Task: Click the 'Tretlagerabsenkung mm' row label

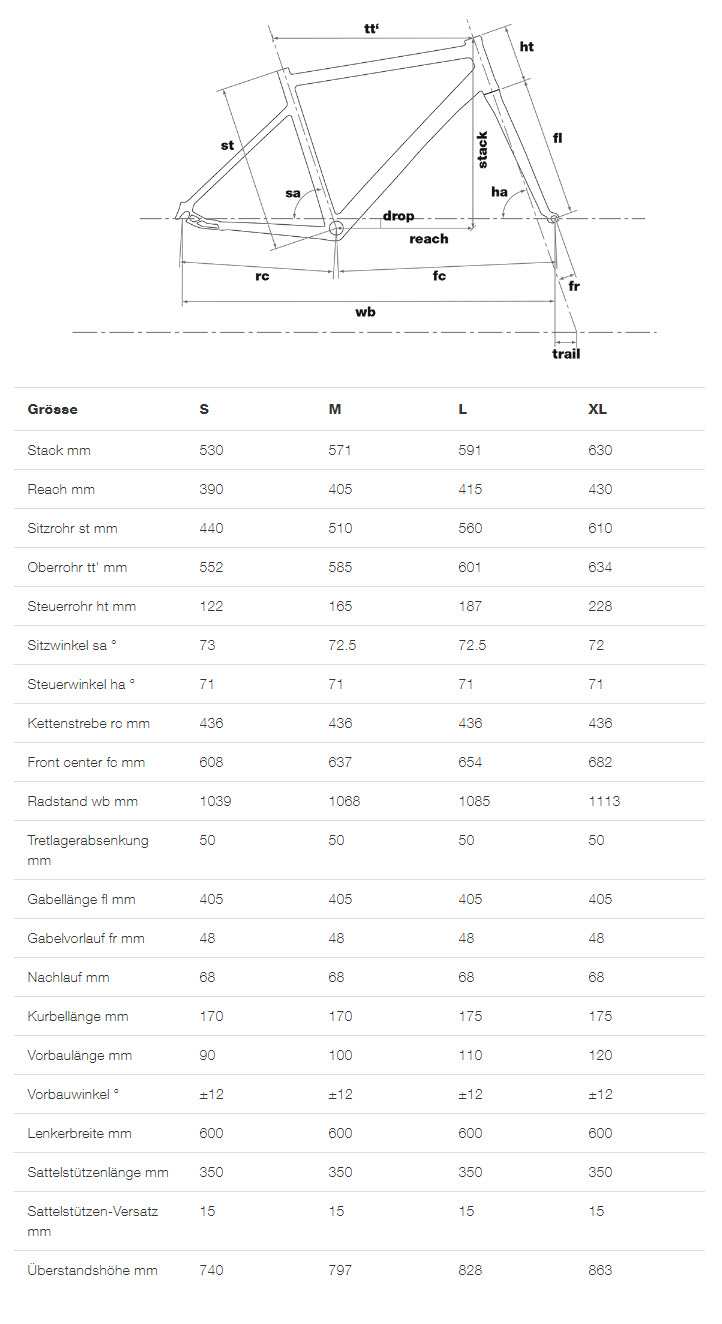Action: pos(88,850)
